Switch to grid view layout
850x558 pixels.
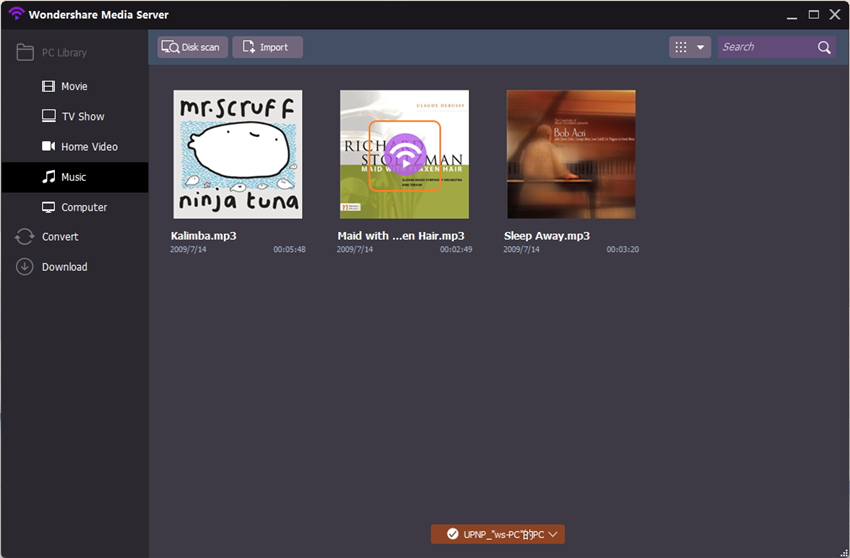pos(681,47)
